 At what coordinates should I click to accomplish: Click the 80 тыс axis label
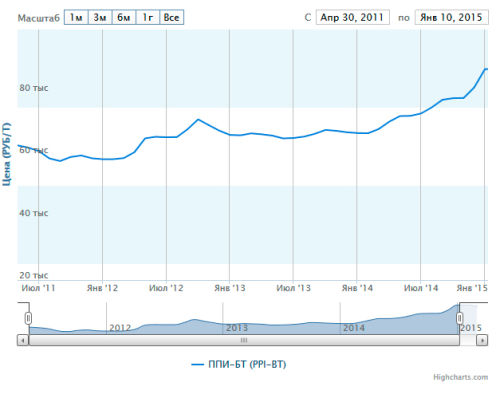tap(34, 88)
